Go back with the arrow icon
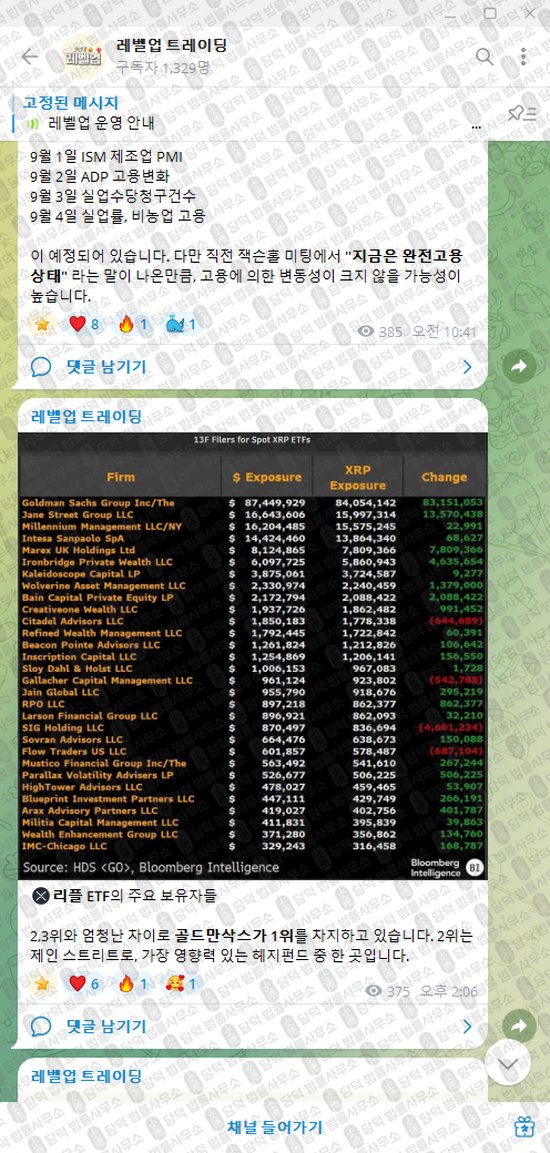The image size is (550, 1153). (x=29, y=57)
